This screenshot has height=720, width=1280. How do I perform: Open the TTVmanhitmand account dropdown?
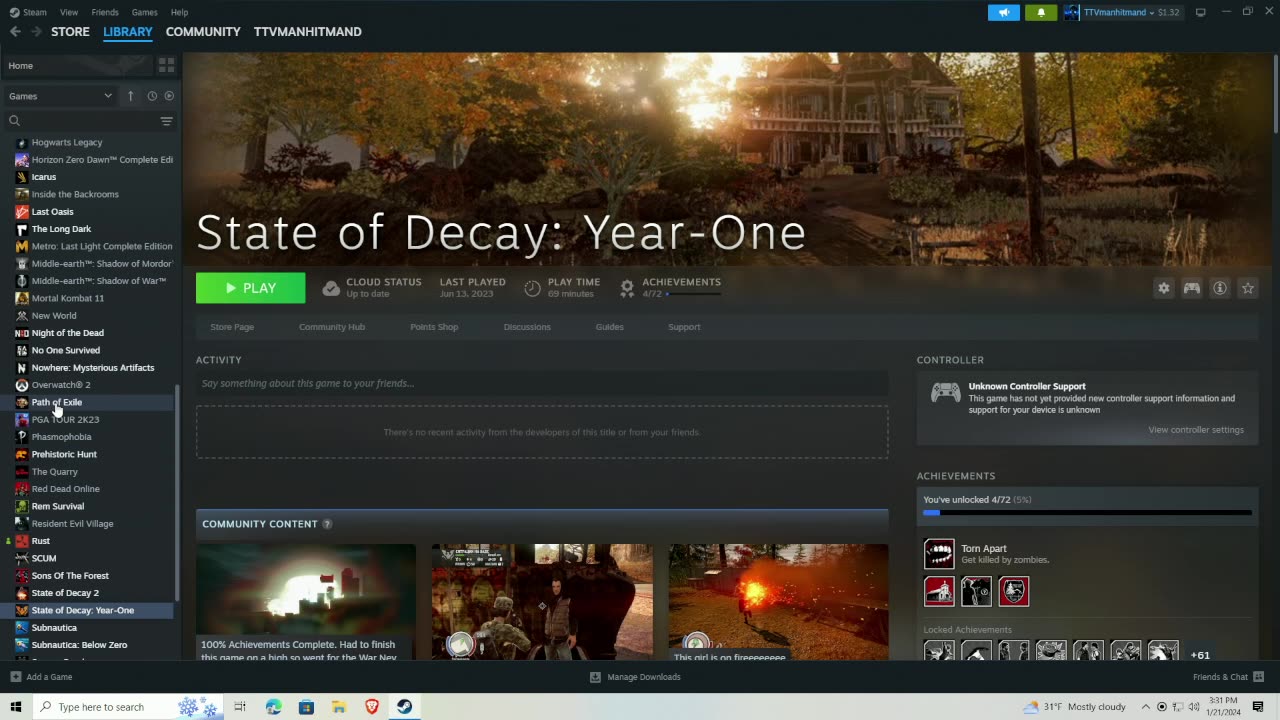(x=1122, y=12)
